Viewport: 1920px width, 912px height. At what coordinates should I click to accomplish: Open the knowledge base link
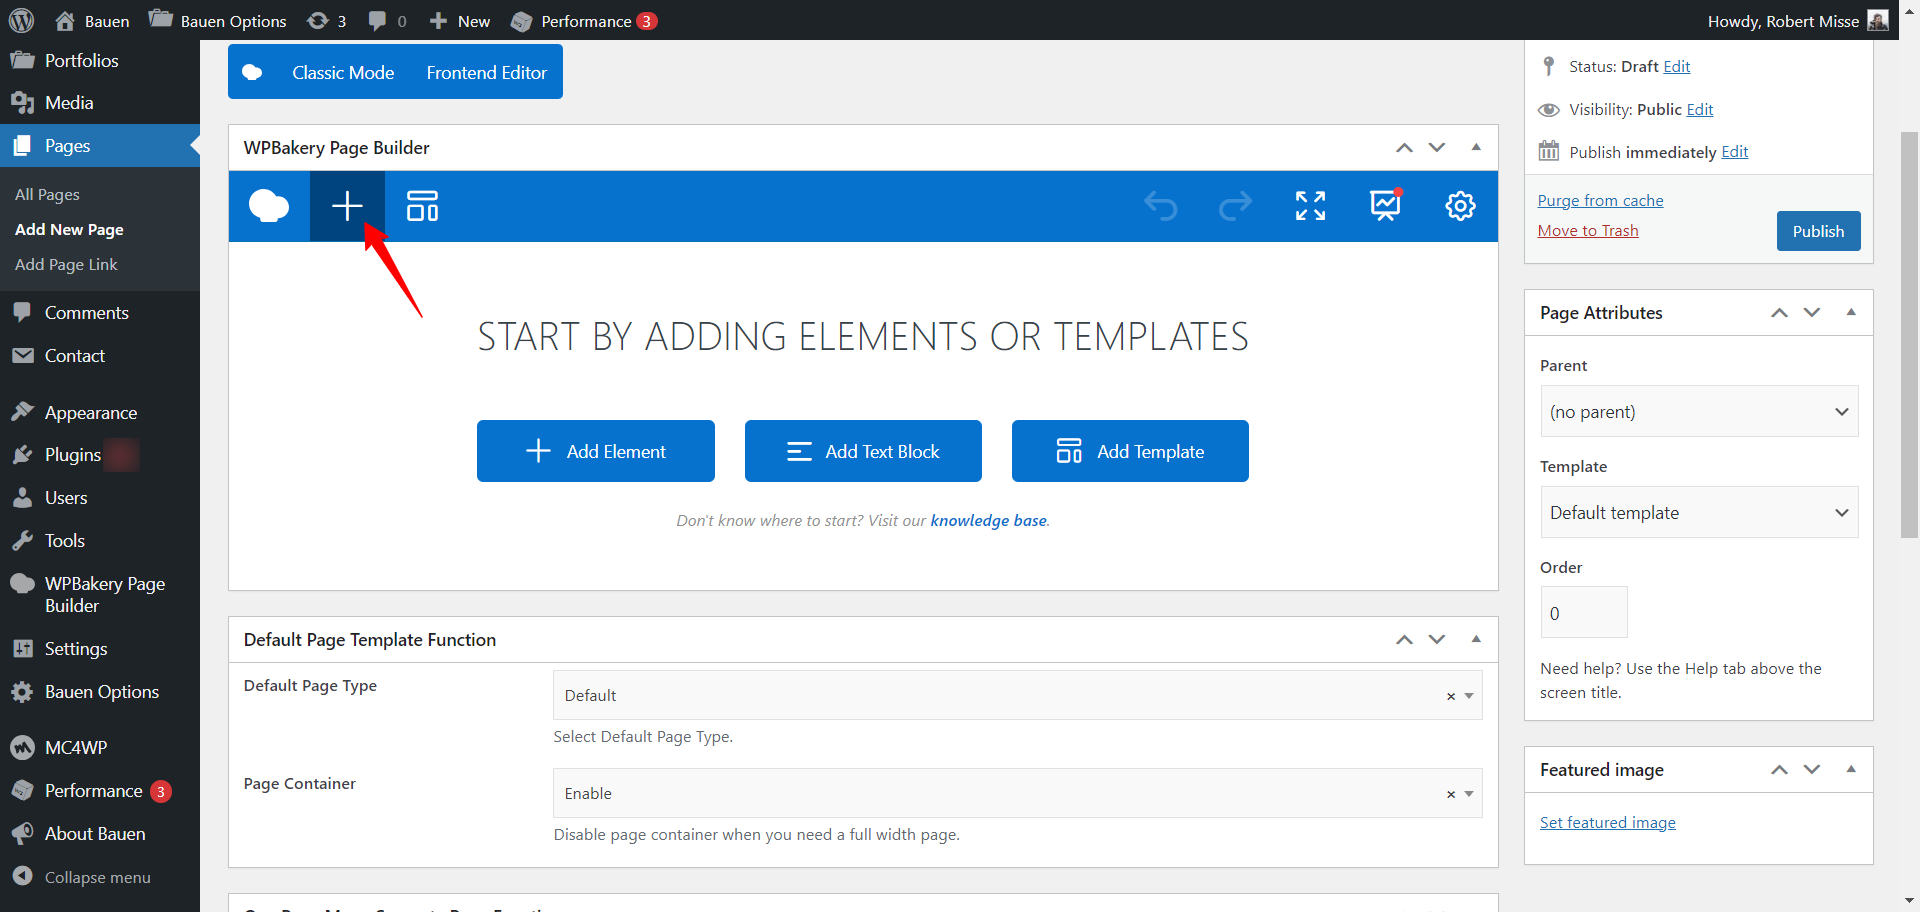(x=989, y=521)
